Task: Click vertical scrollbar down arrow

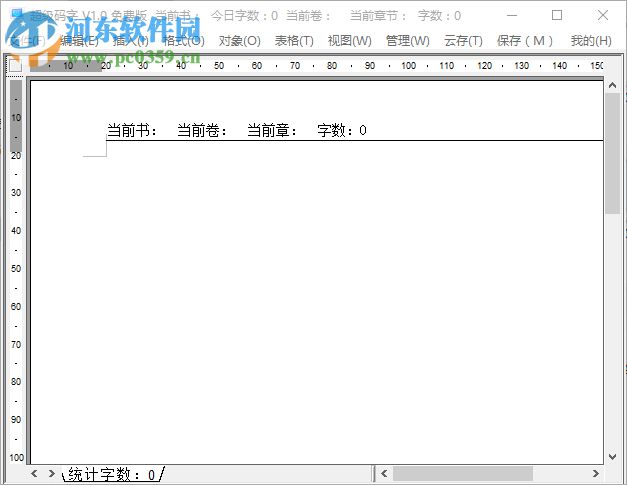Action: 612,456
